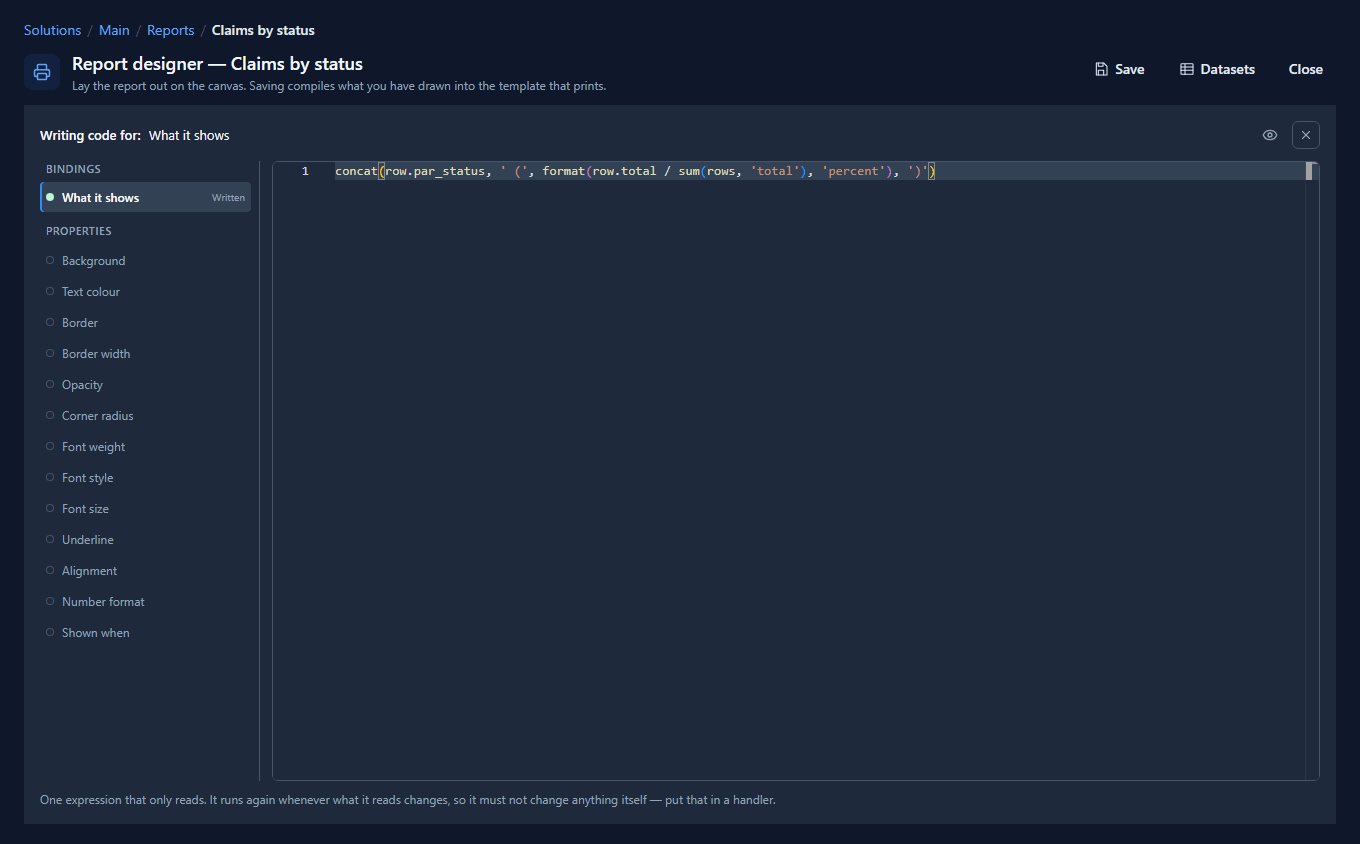The height and width of the screenshot is (844, 1360).
Task: Open Reports breadcrumb link
Action: pos(171,30)
